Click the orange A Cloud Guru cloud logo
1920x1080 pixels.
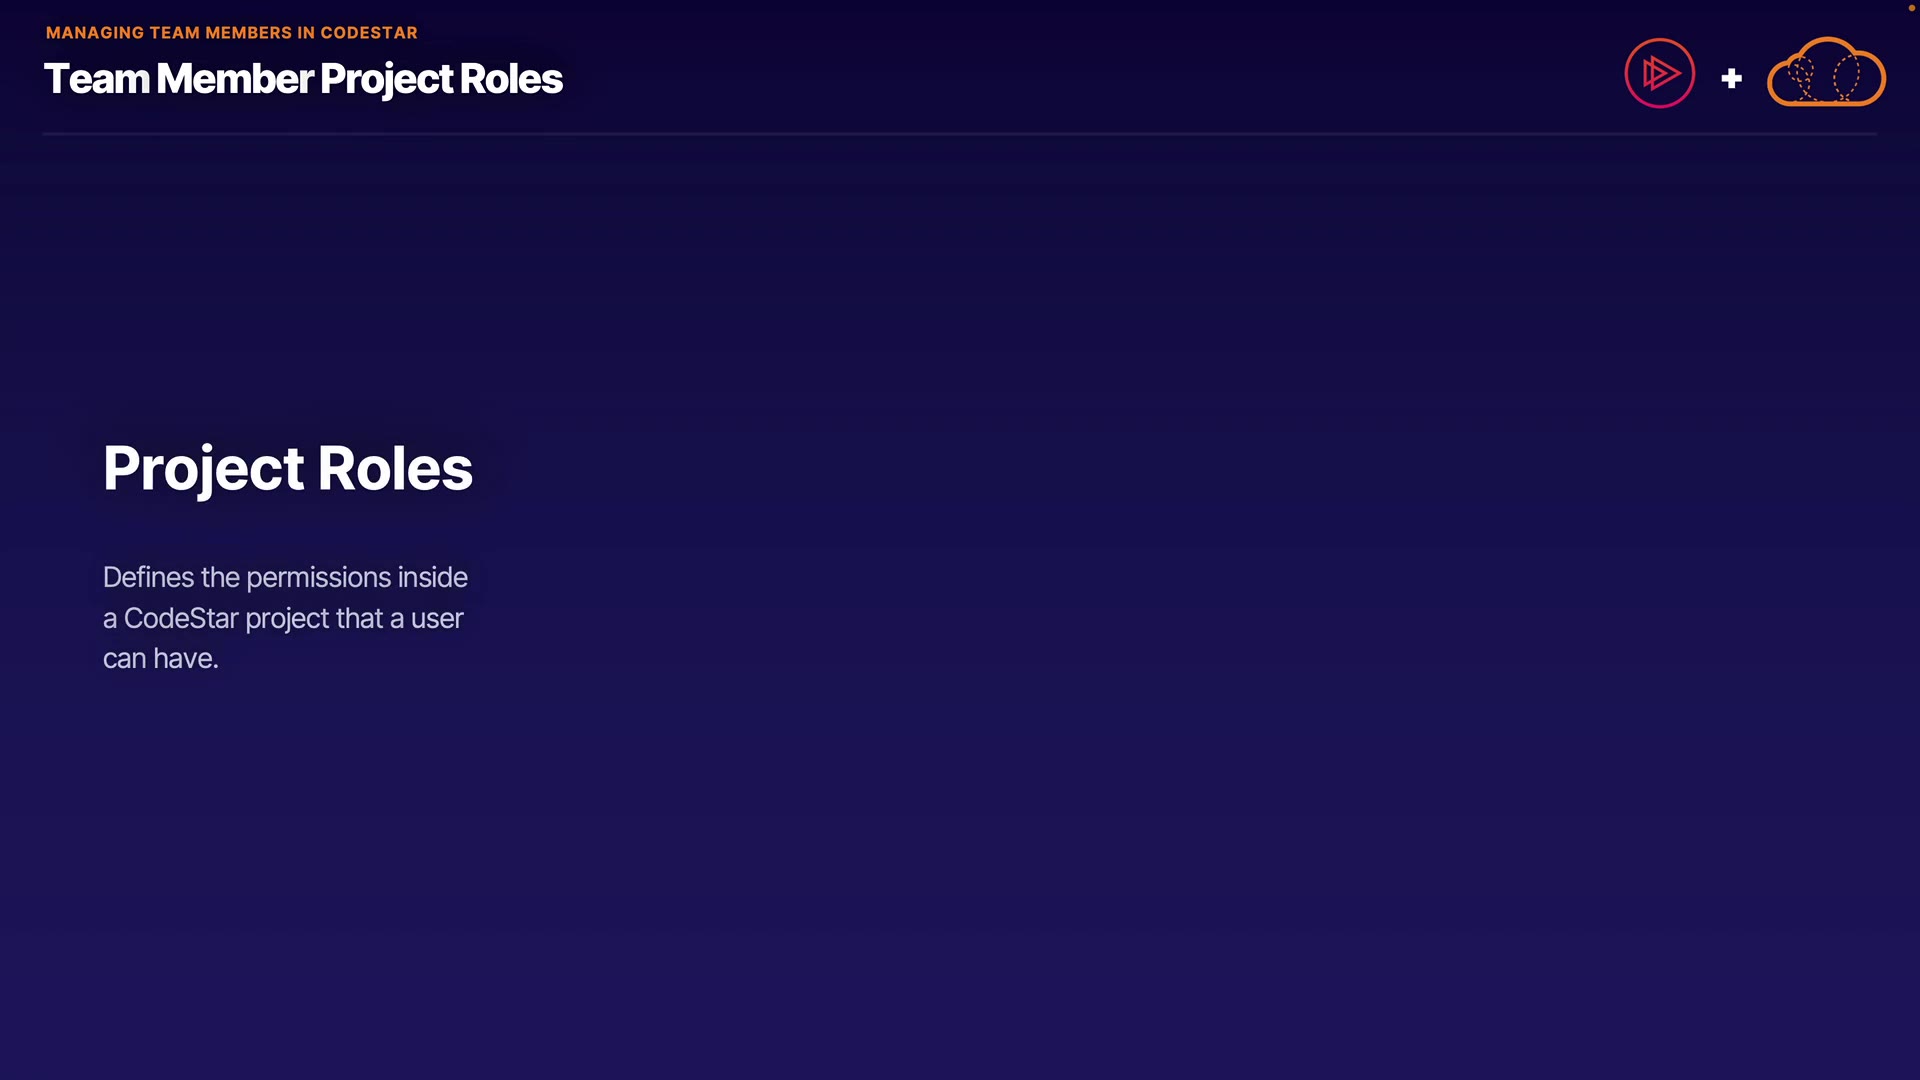click(1826, 73)
